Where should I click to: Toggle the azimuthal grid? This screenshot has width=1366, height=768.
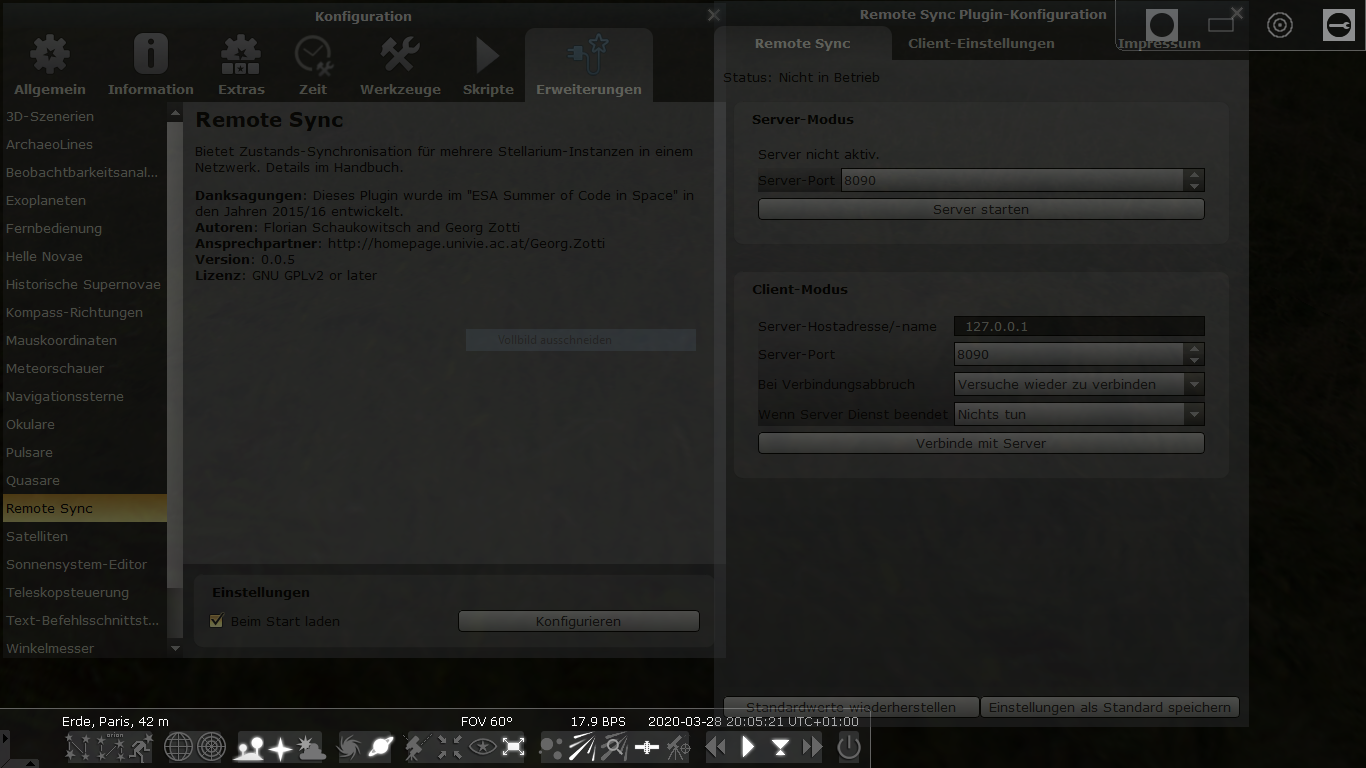tap(211, 747)
